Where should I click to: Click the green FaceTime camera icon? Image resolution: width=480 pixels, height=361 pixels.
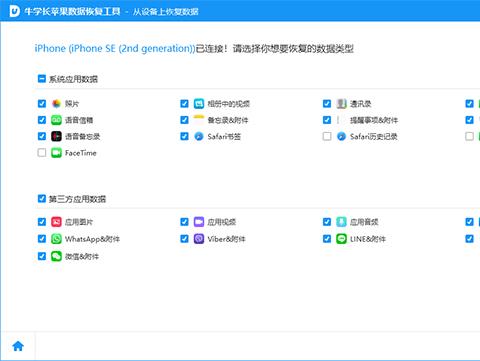(x=56, y=153)
